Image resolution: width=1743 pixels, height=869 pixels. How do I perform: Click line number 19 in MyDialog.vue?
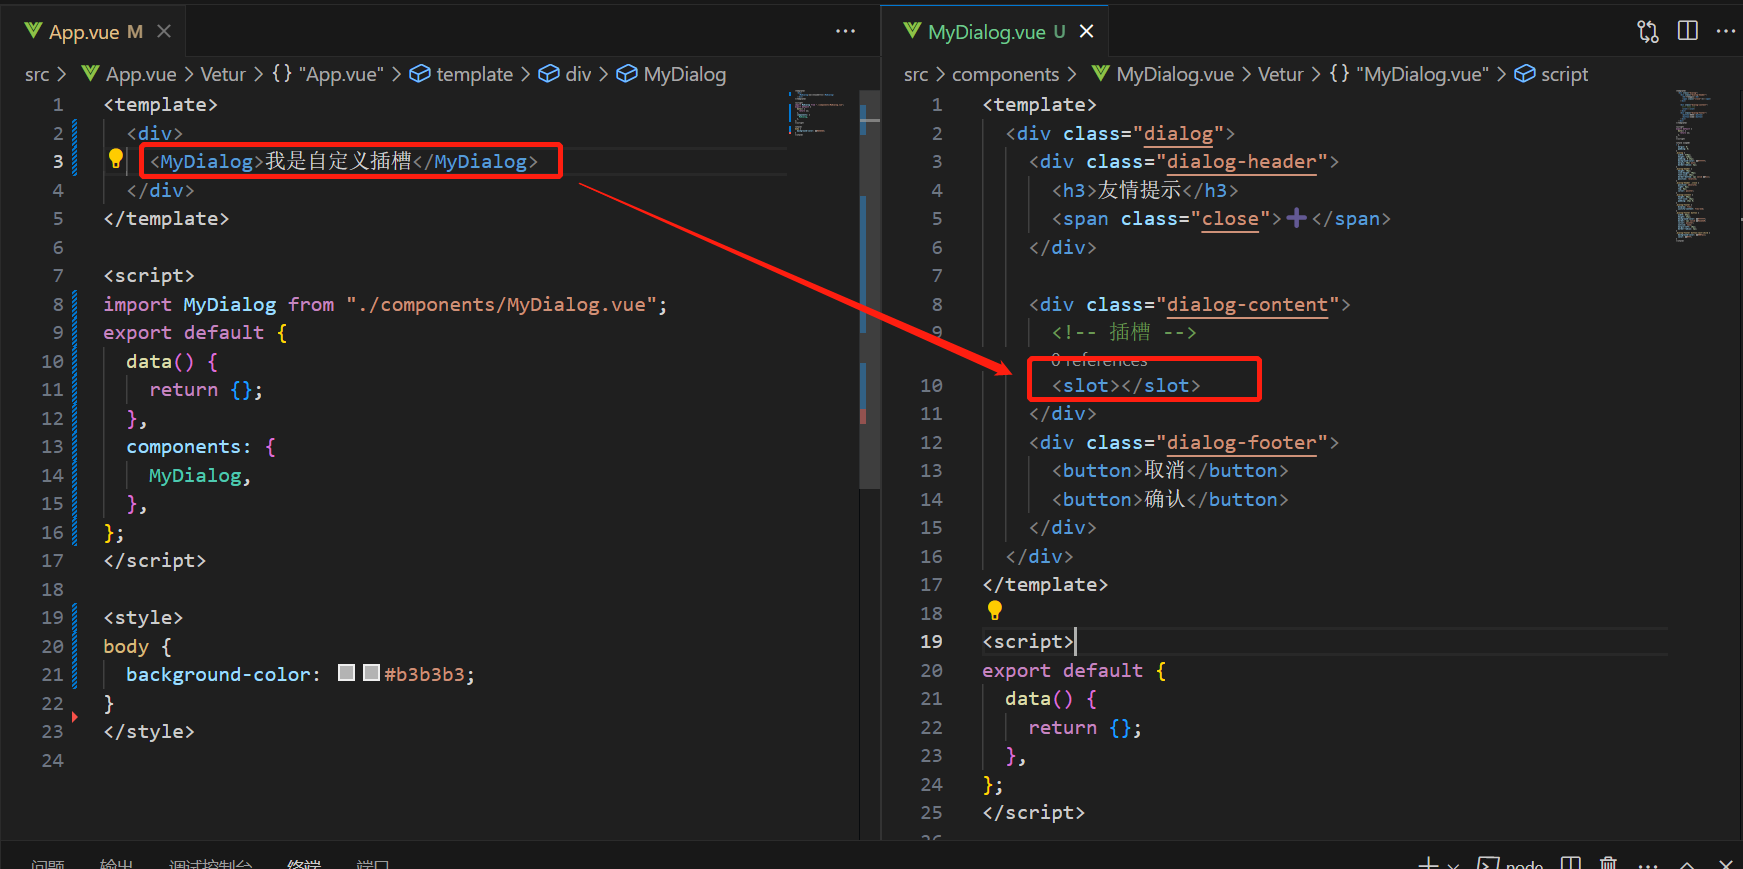click(x=931, y=641)
